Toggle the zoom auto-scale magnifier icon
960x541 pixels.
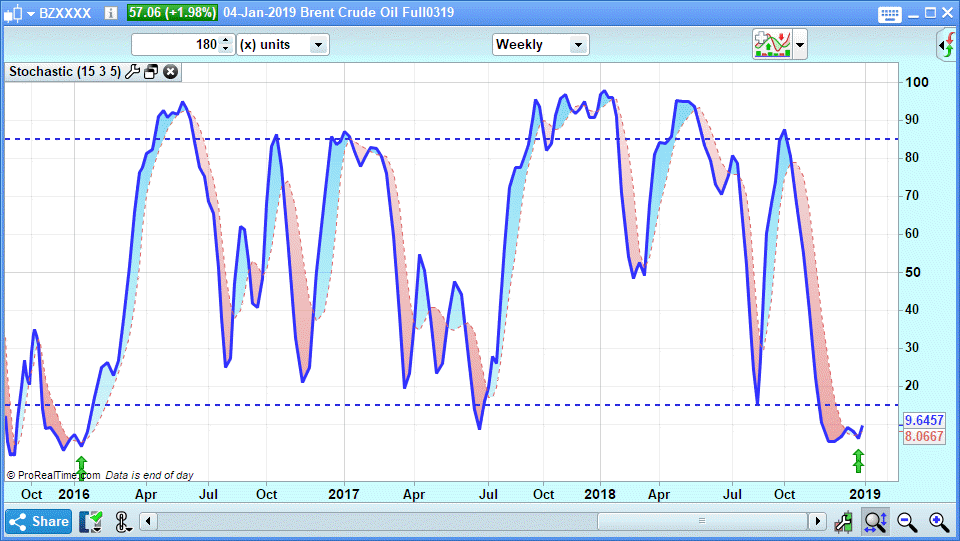[876, 522]
